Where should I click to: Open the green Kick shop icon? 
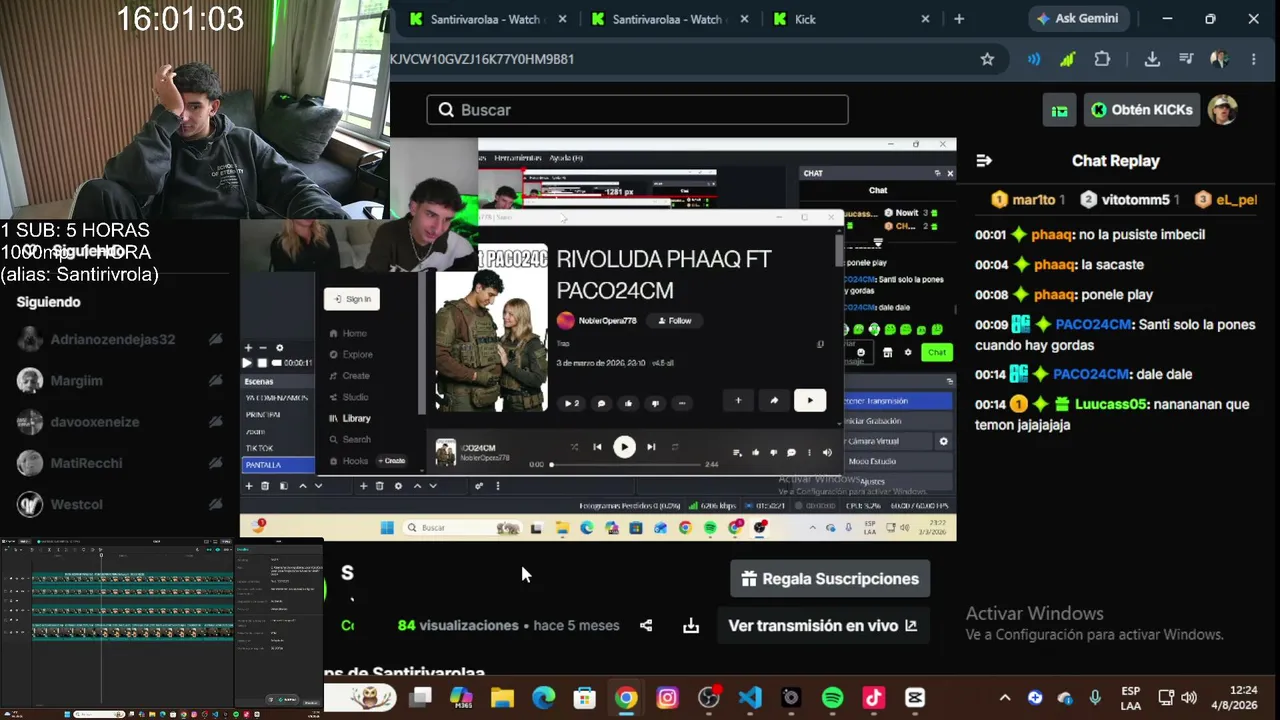[1060, 110]
